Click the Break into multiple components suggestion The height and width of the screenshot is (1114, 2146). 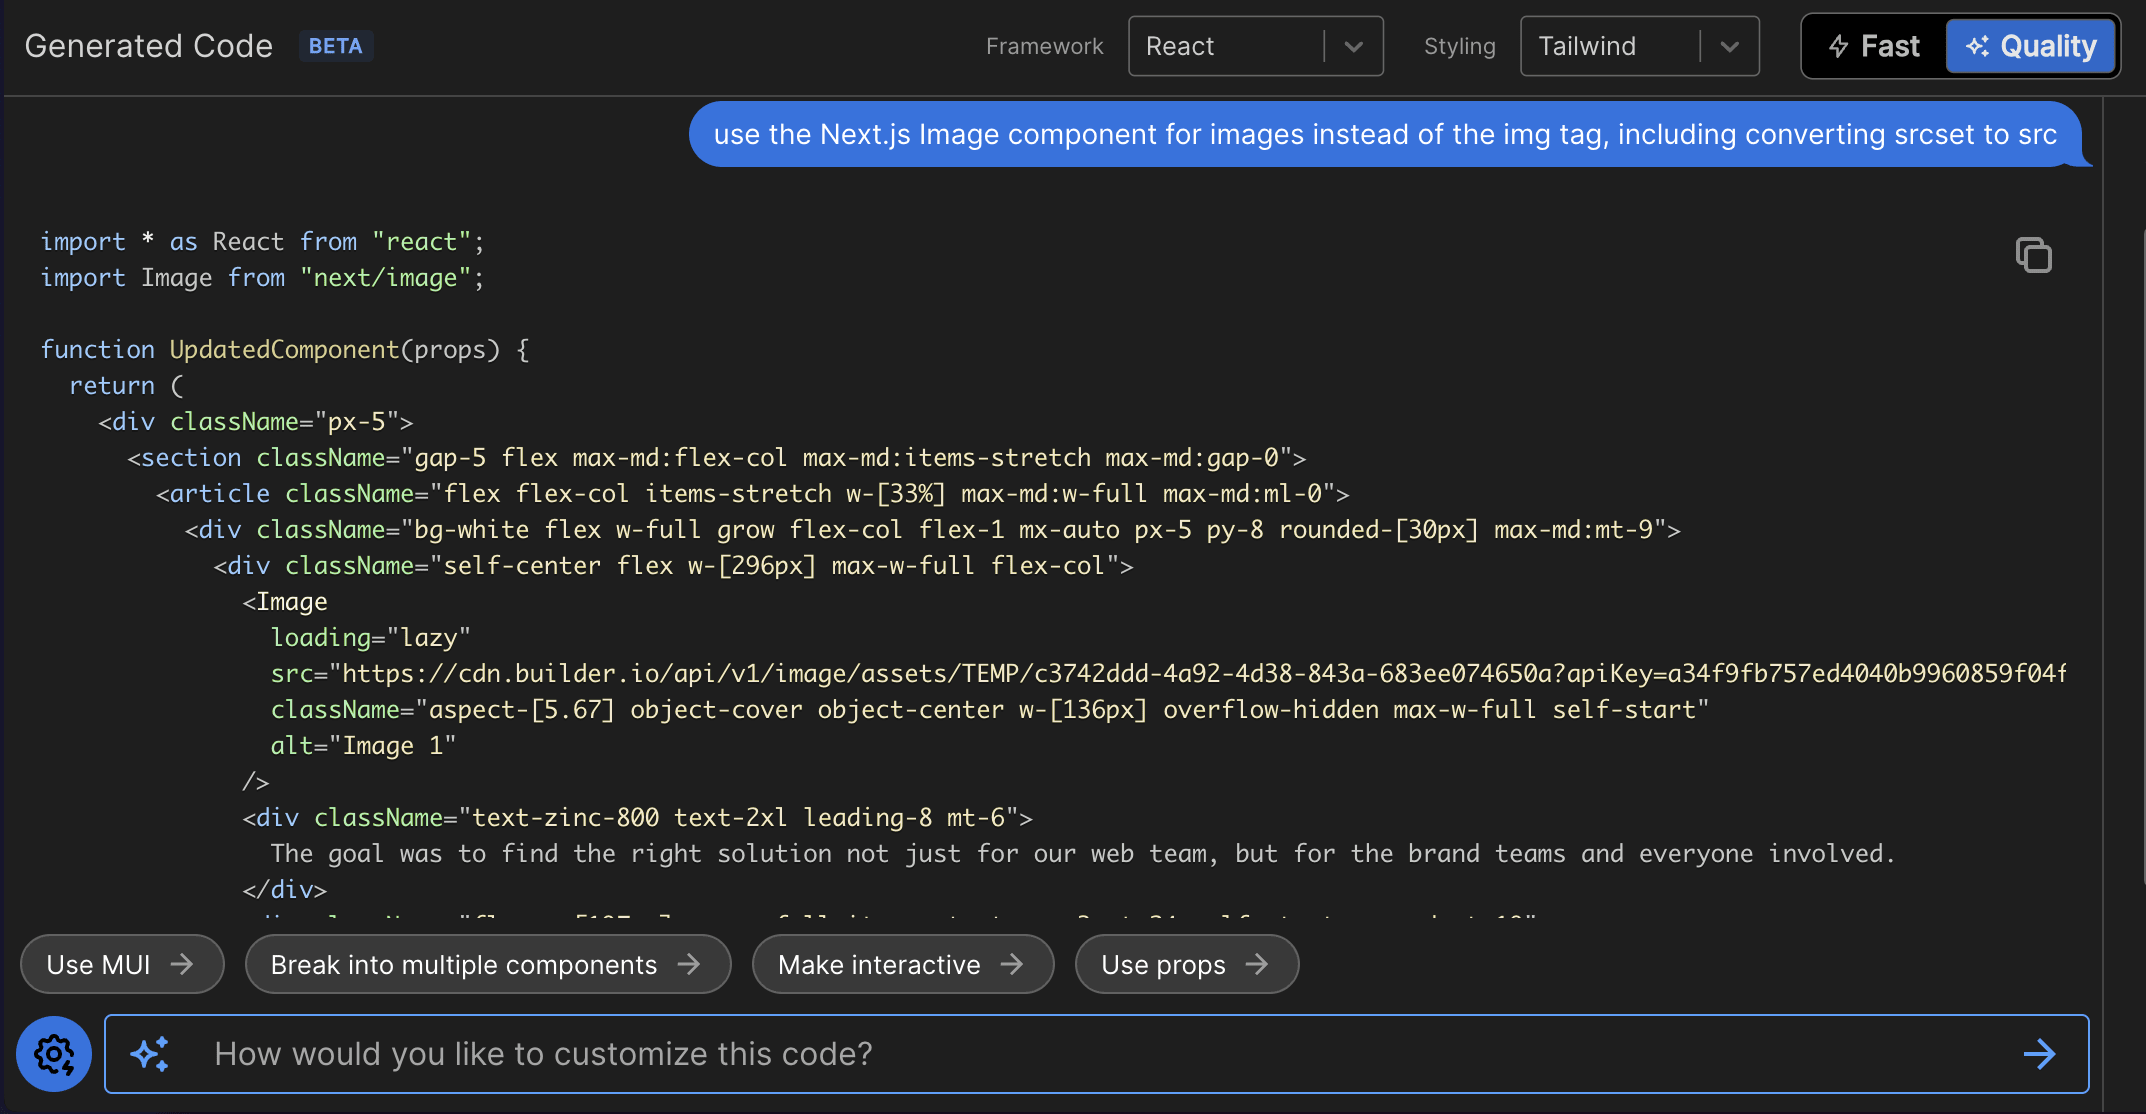coord(464,964)
